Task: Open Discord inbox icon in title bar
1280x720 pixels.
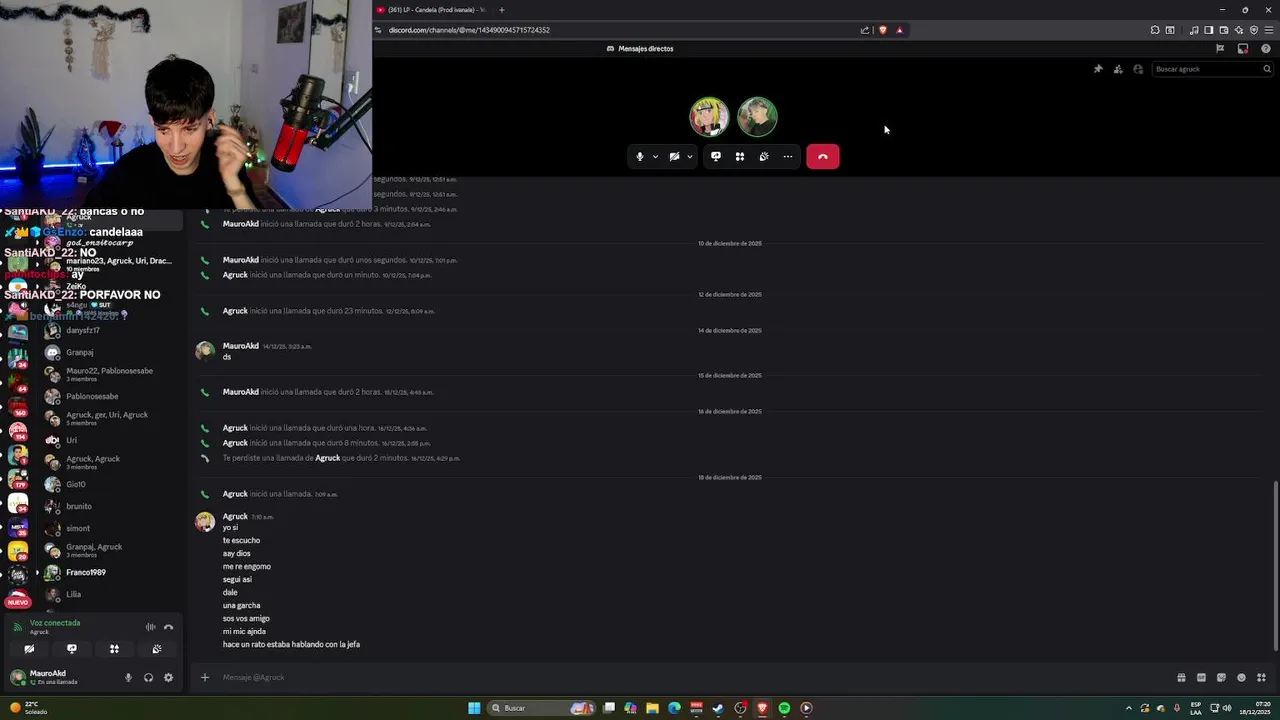Action: [x=1243, y=48]
